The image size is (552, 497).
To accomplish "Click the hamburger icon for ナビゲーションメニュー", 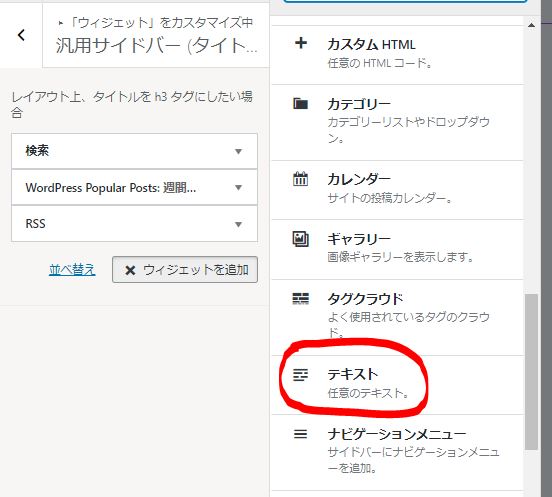I will [300, 434].
